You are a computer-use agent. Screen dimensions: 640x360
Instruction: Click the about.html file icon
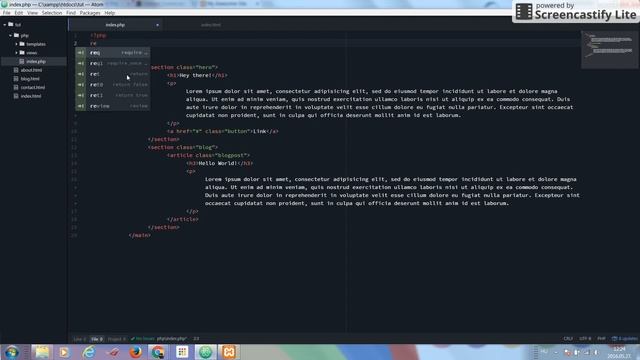[x=16, y=70]
